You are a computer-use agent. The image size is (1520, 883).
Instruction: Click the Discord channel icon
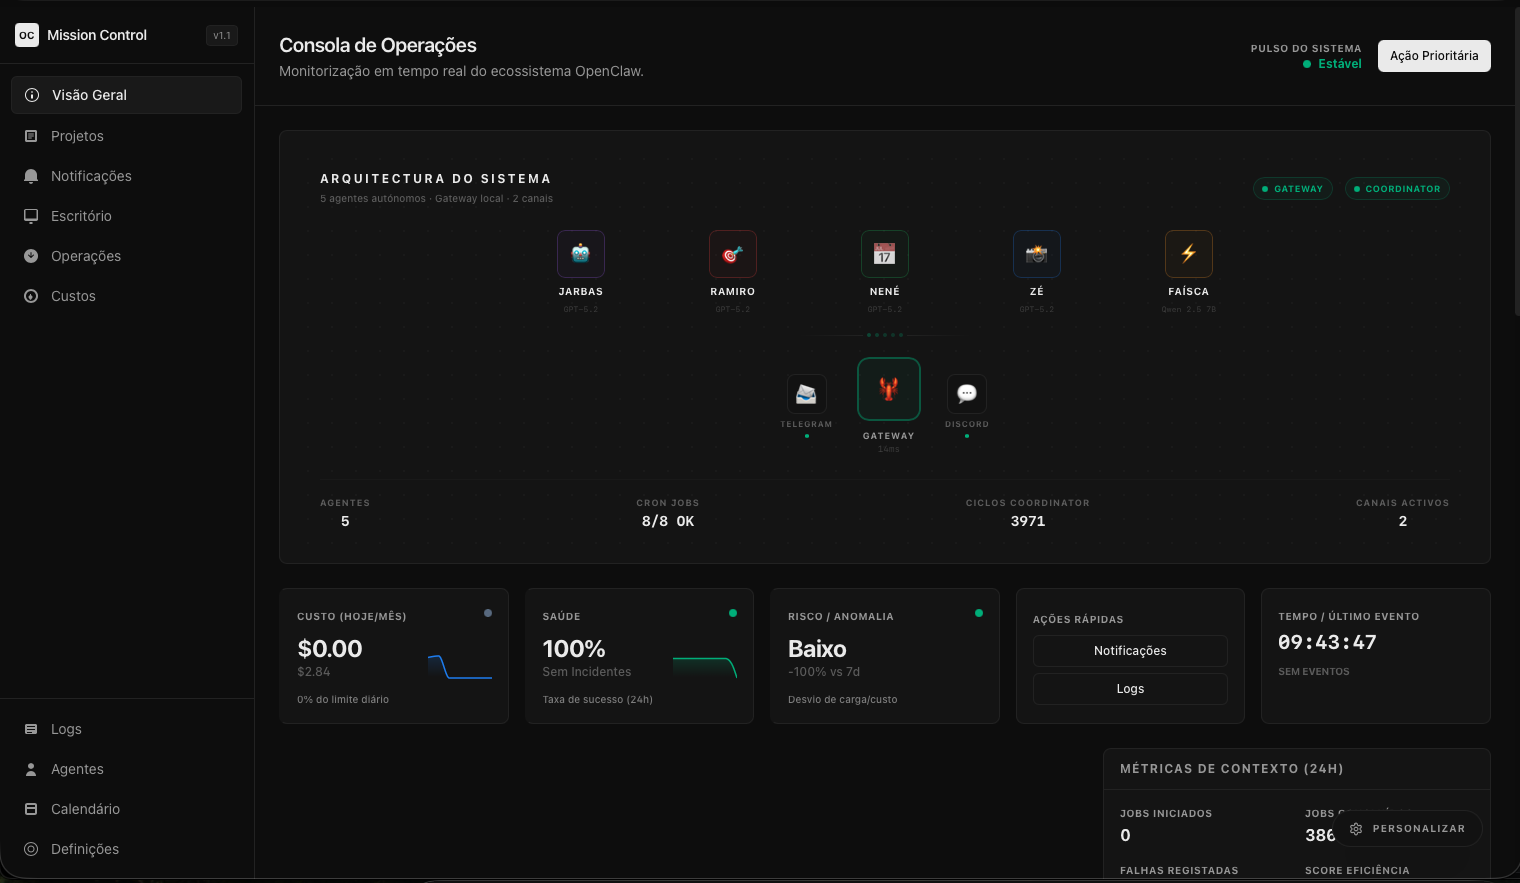pos(967,394)
